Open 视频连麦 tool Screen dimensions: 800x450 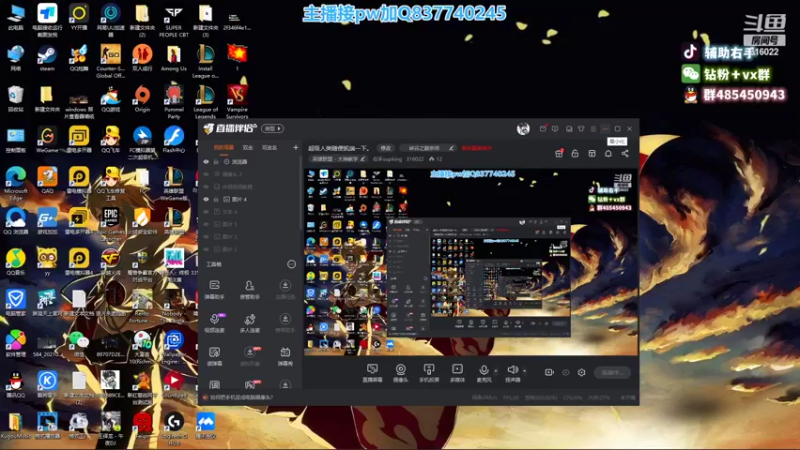[215, 323]
